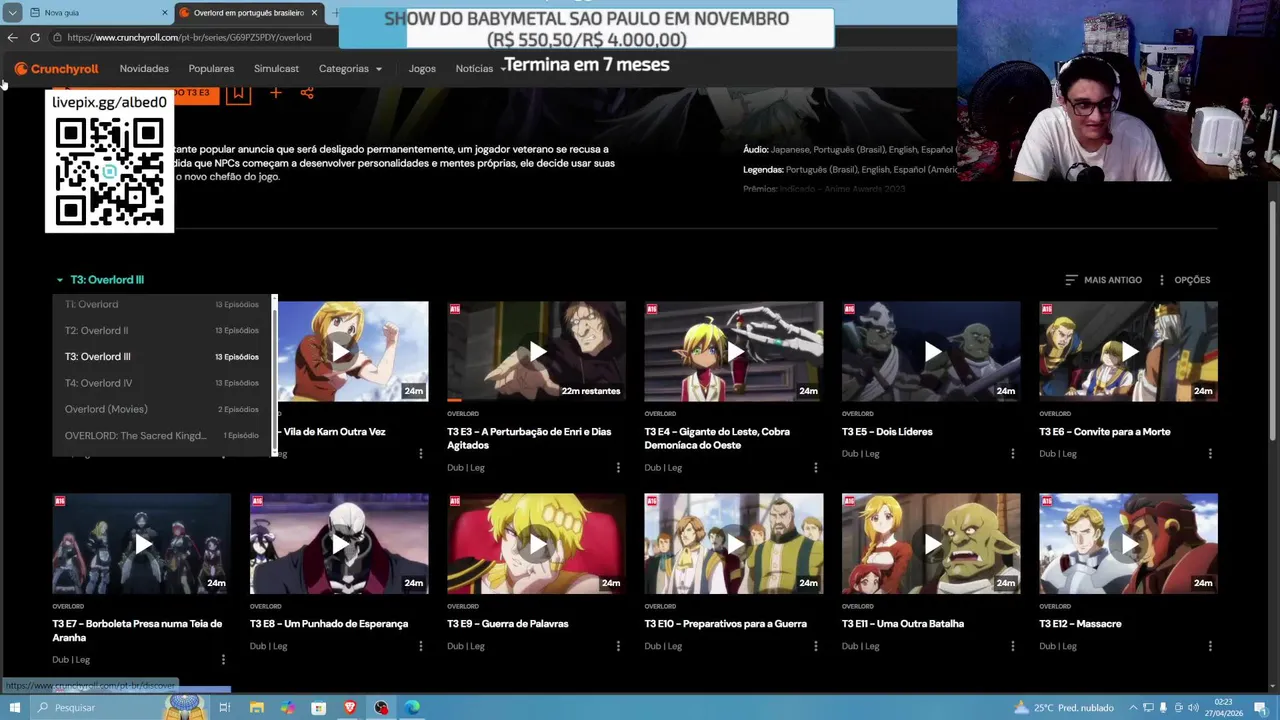Click the watchlist bookmark icon
Viewport: 1280px width, 720px height.
(x=237, y=93)
